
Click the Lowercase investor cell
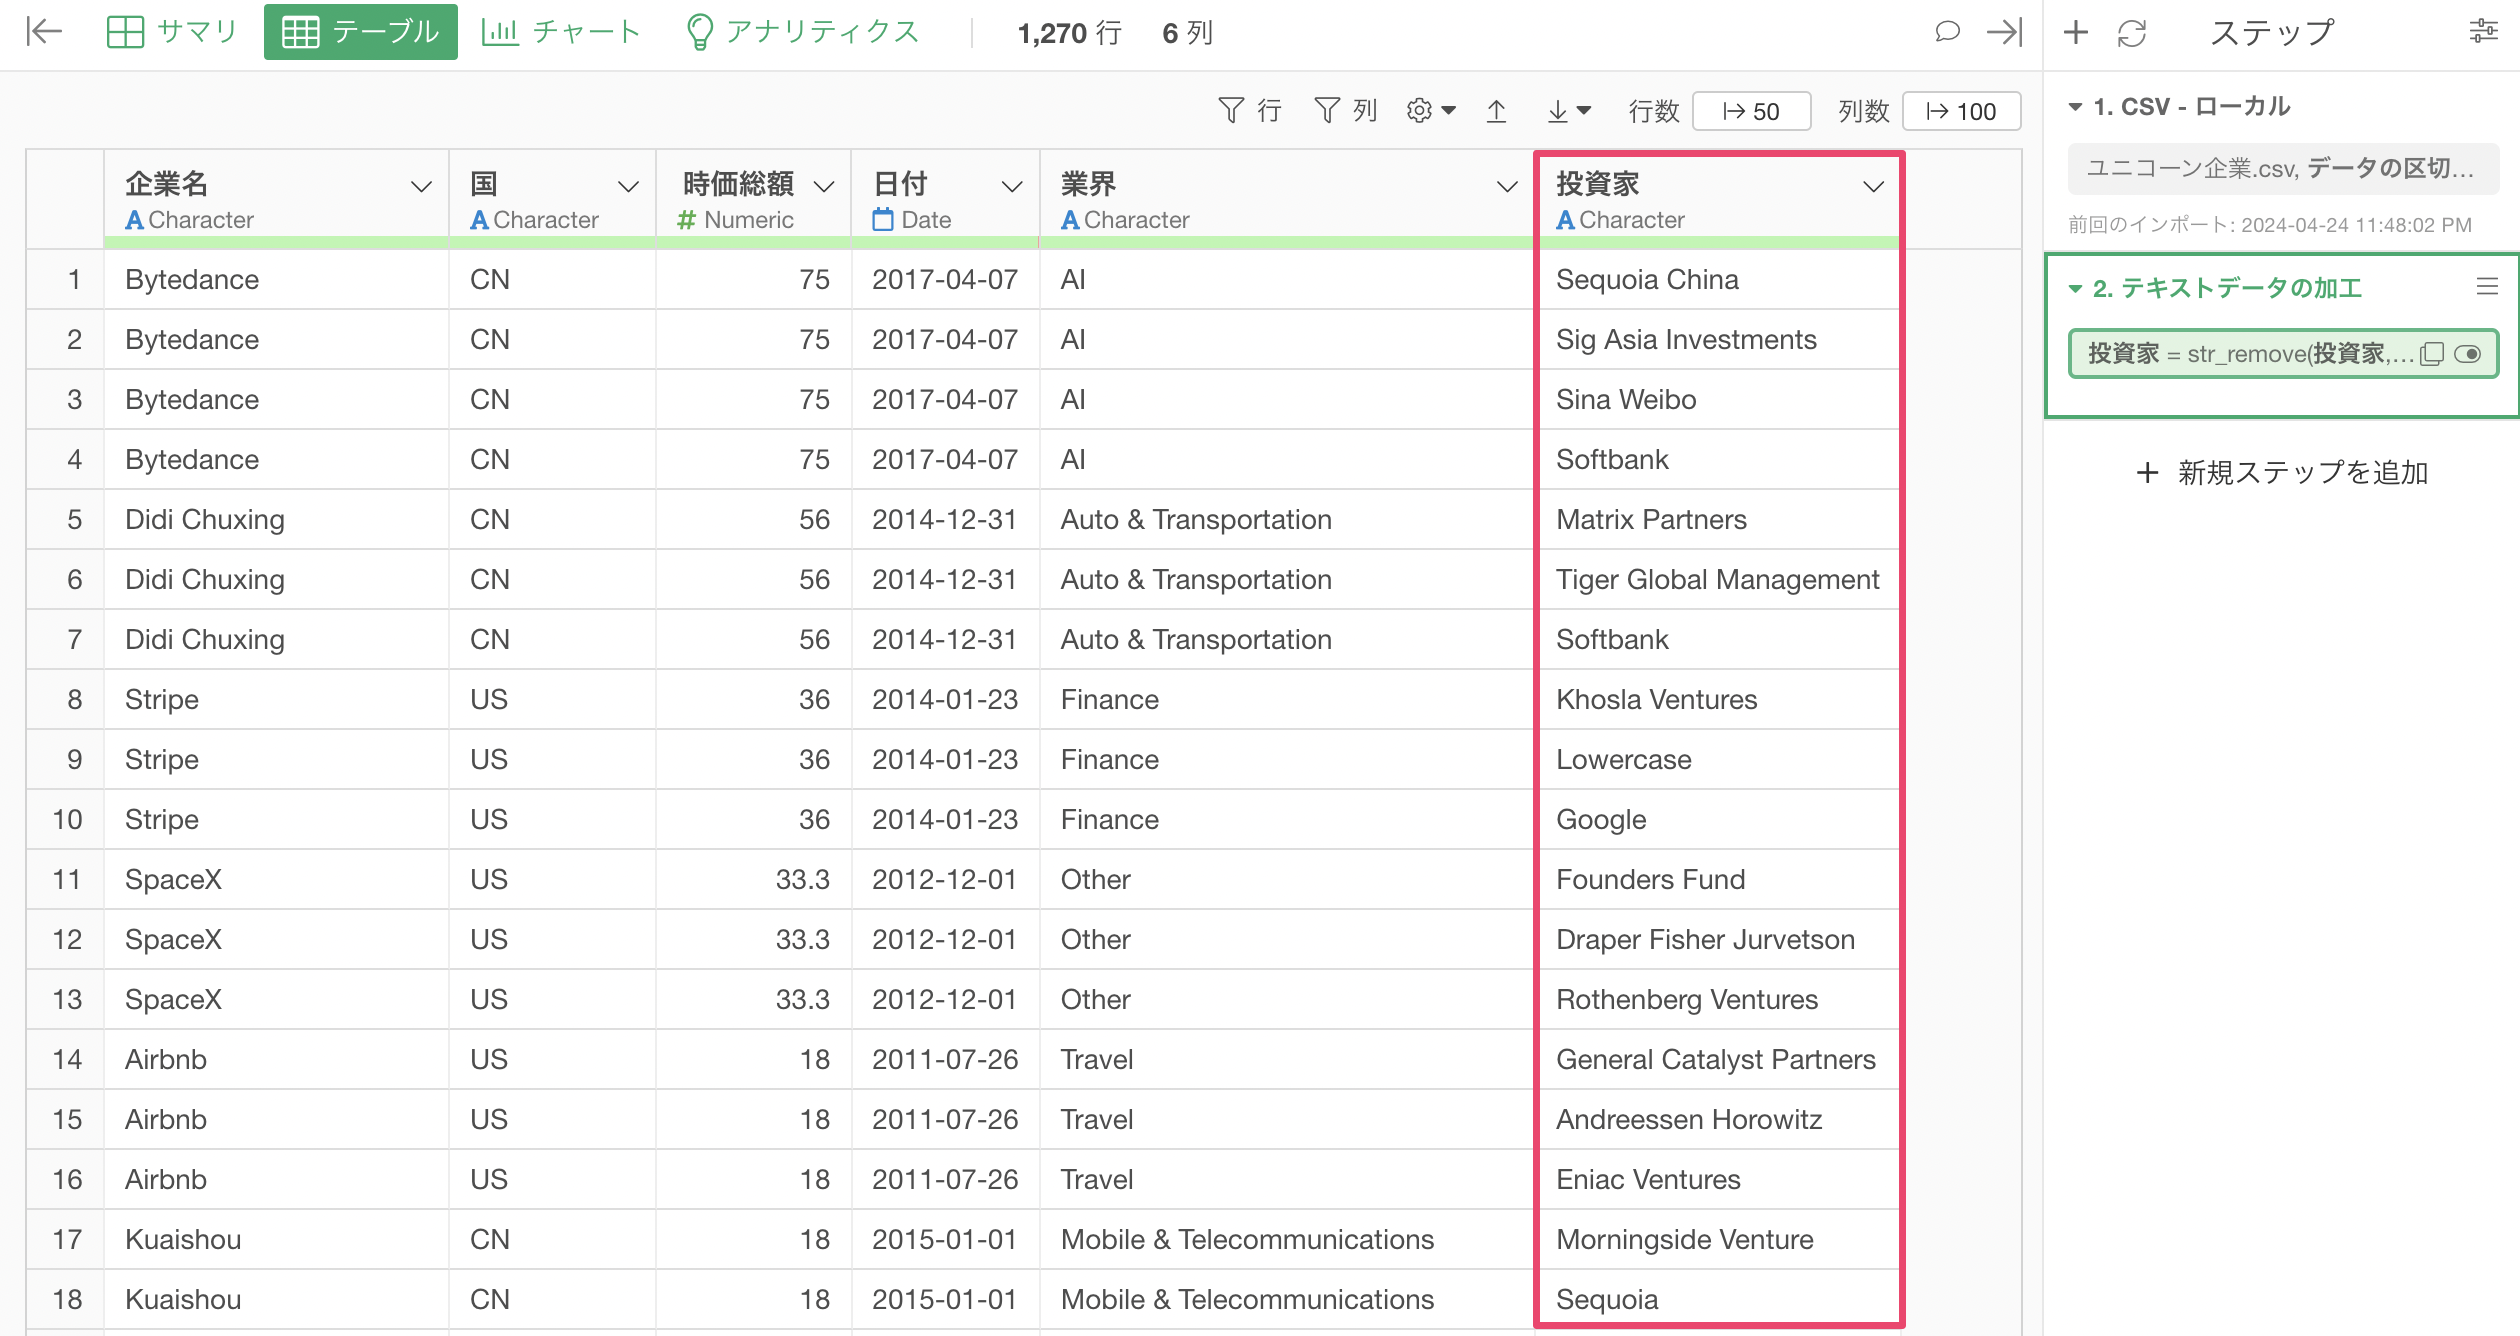point(1717,760)
